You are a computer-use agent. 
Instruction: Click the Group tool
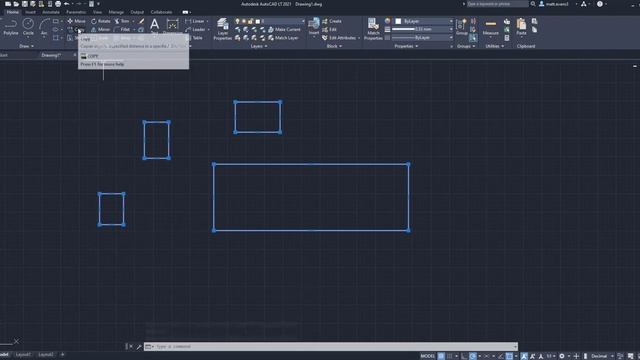pyautogui.click(x=462, y=27)
